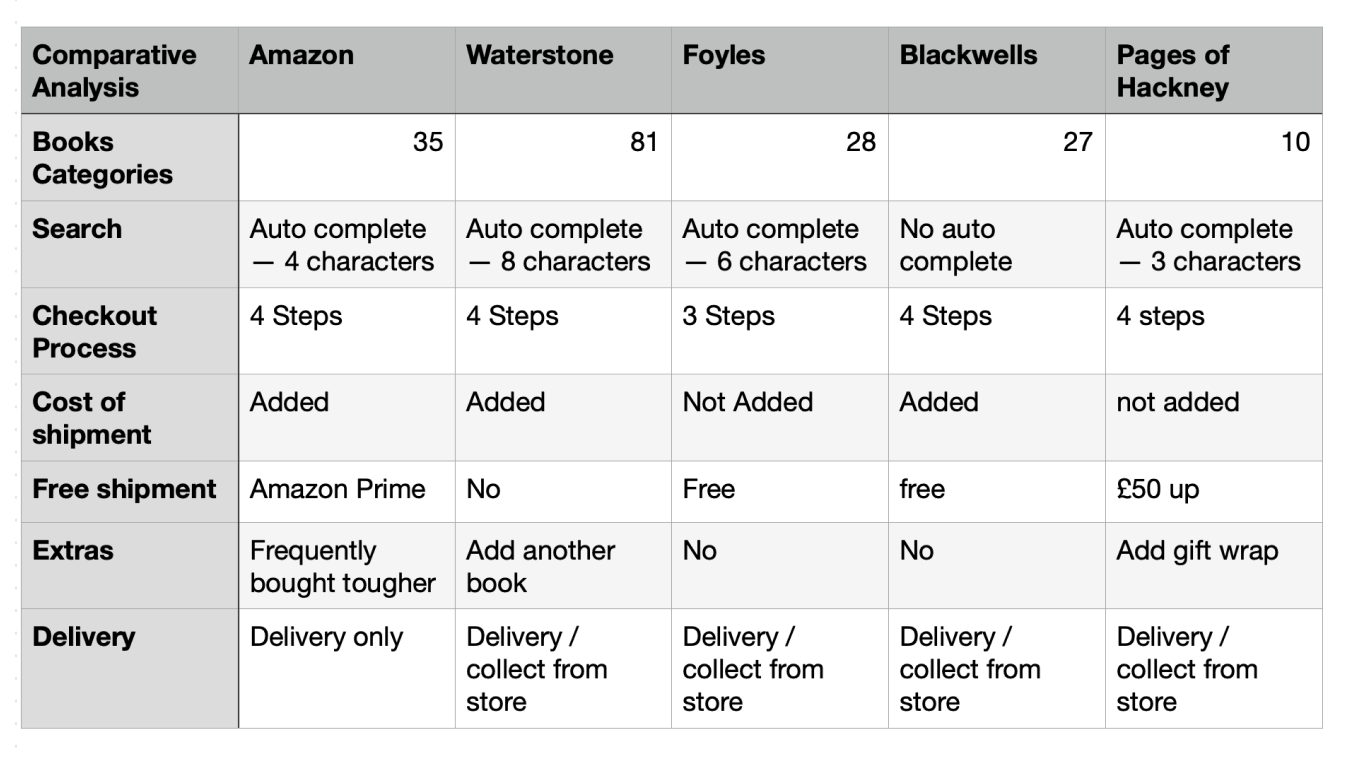Click the Amazon column header

point(347,70)
